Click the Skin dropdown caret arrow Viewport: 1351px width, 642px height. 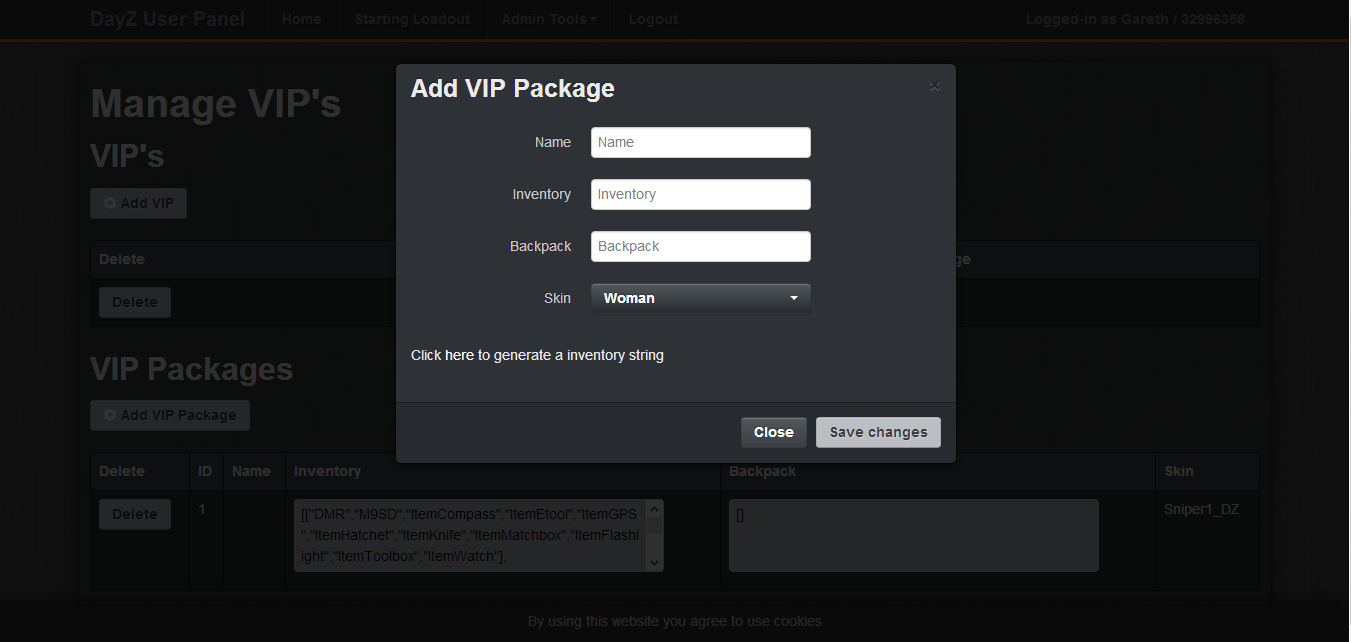coord(794,298)
